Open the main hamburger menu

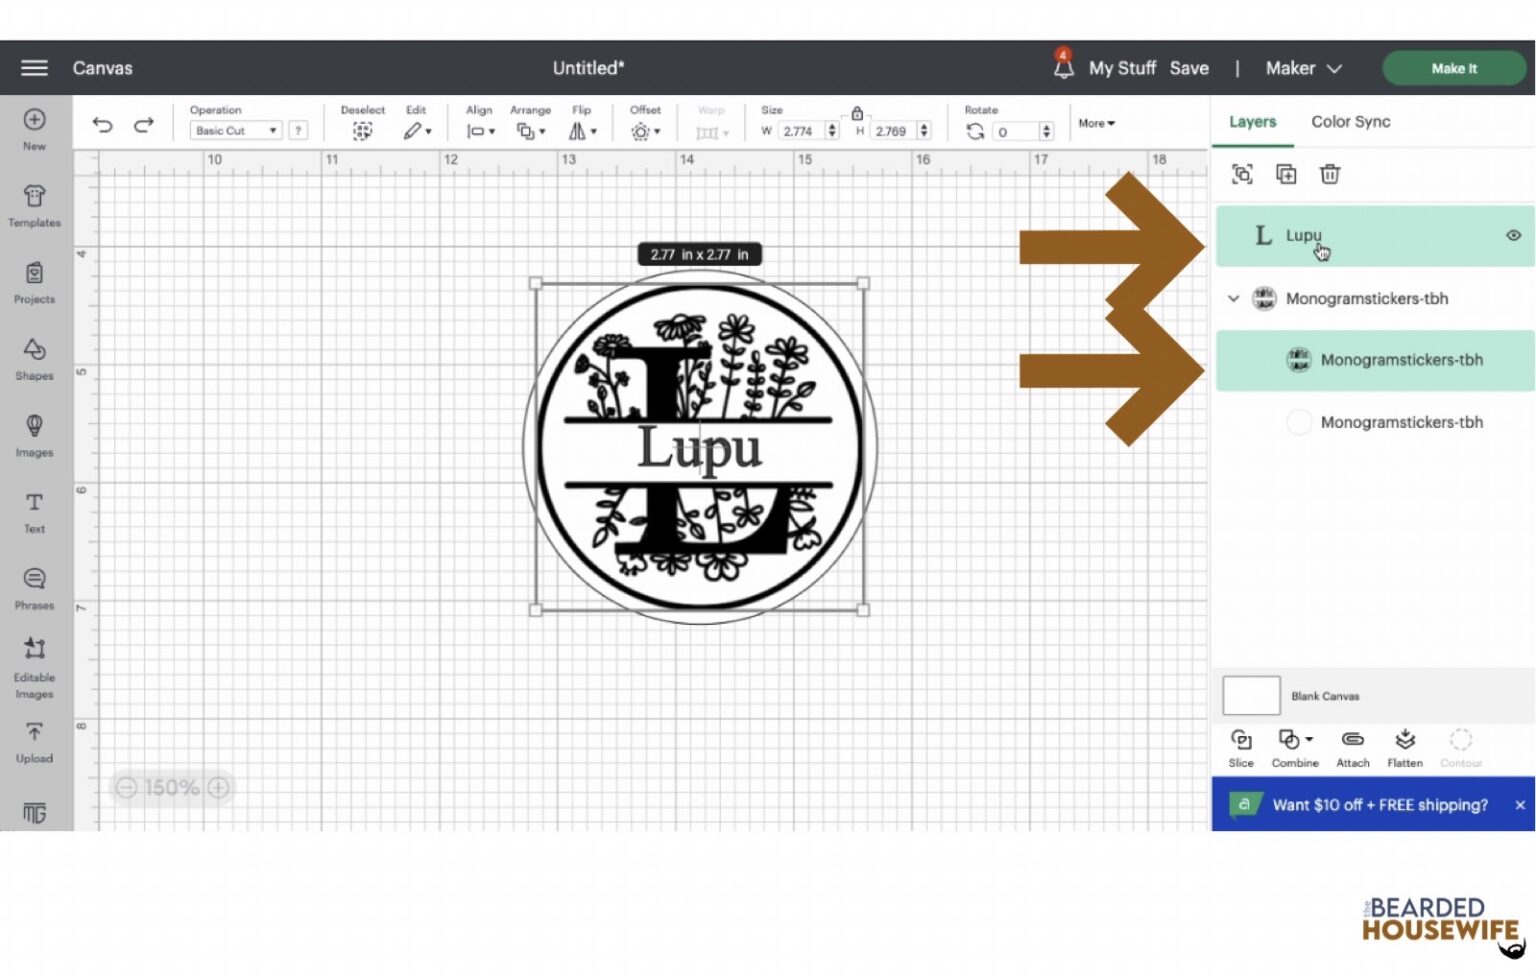(x=33, y=67)
